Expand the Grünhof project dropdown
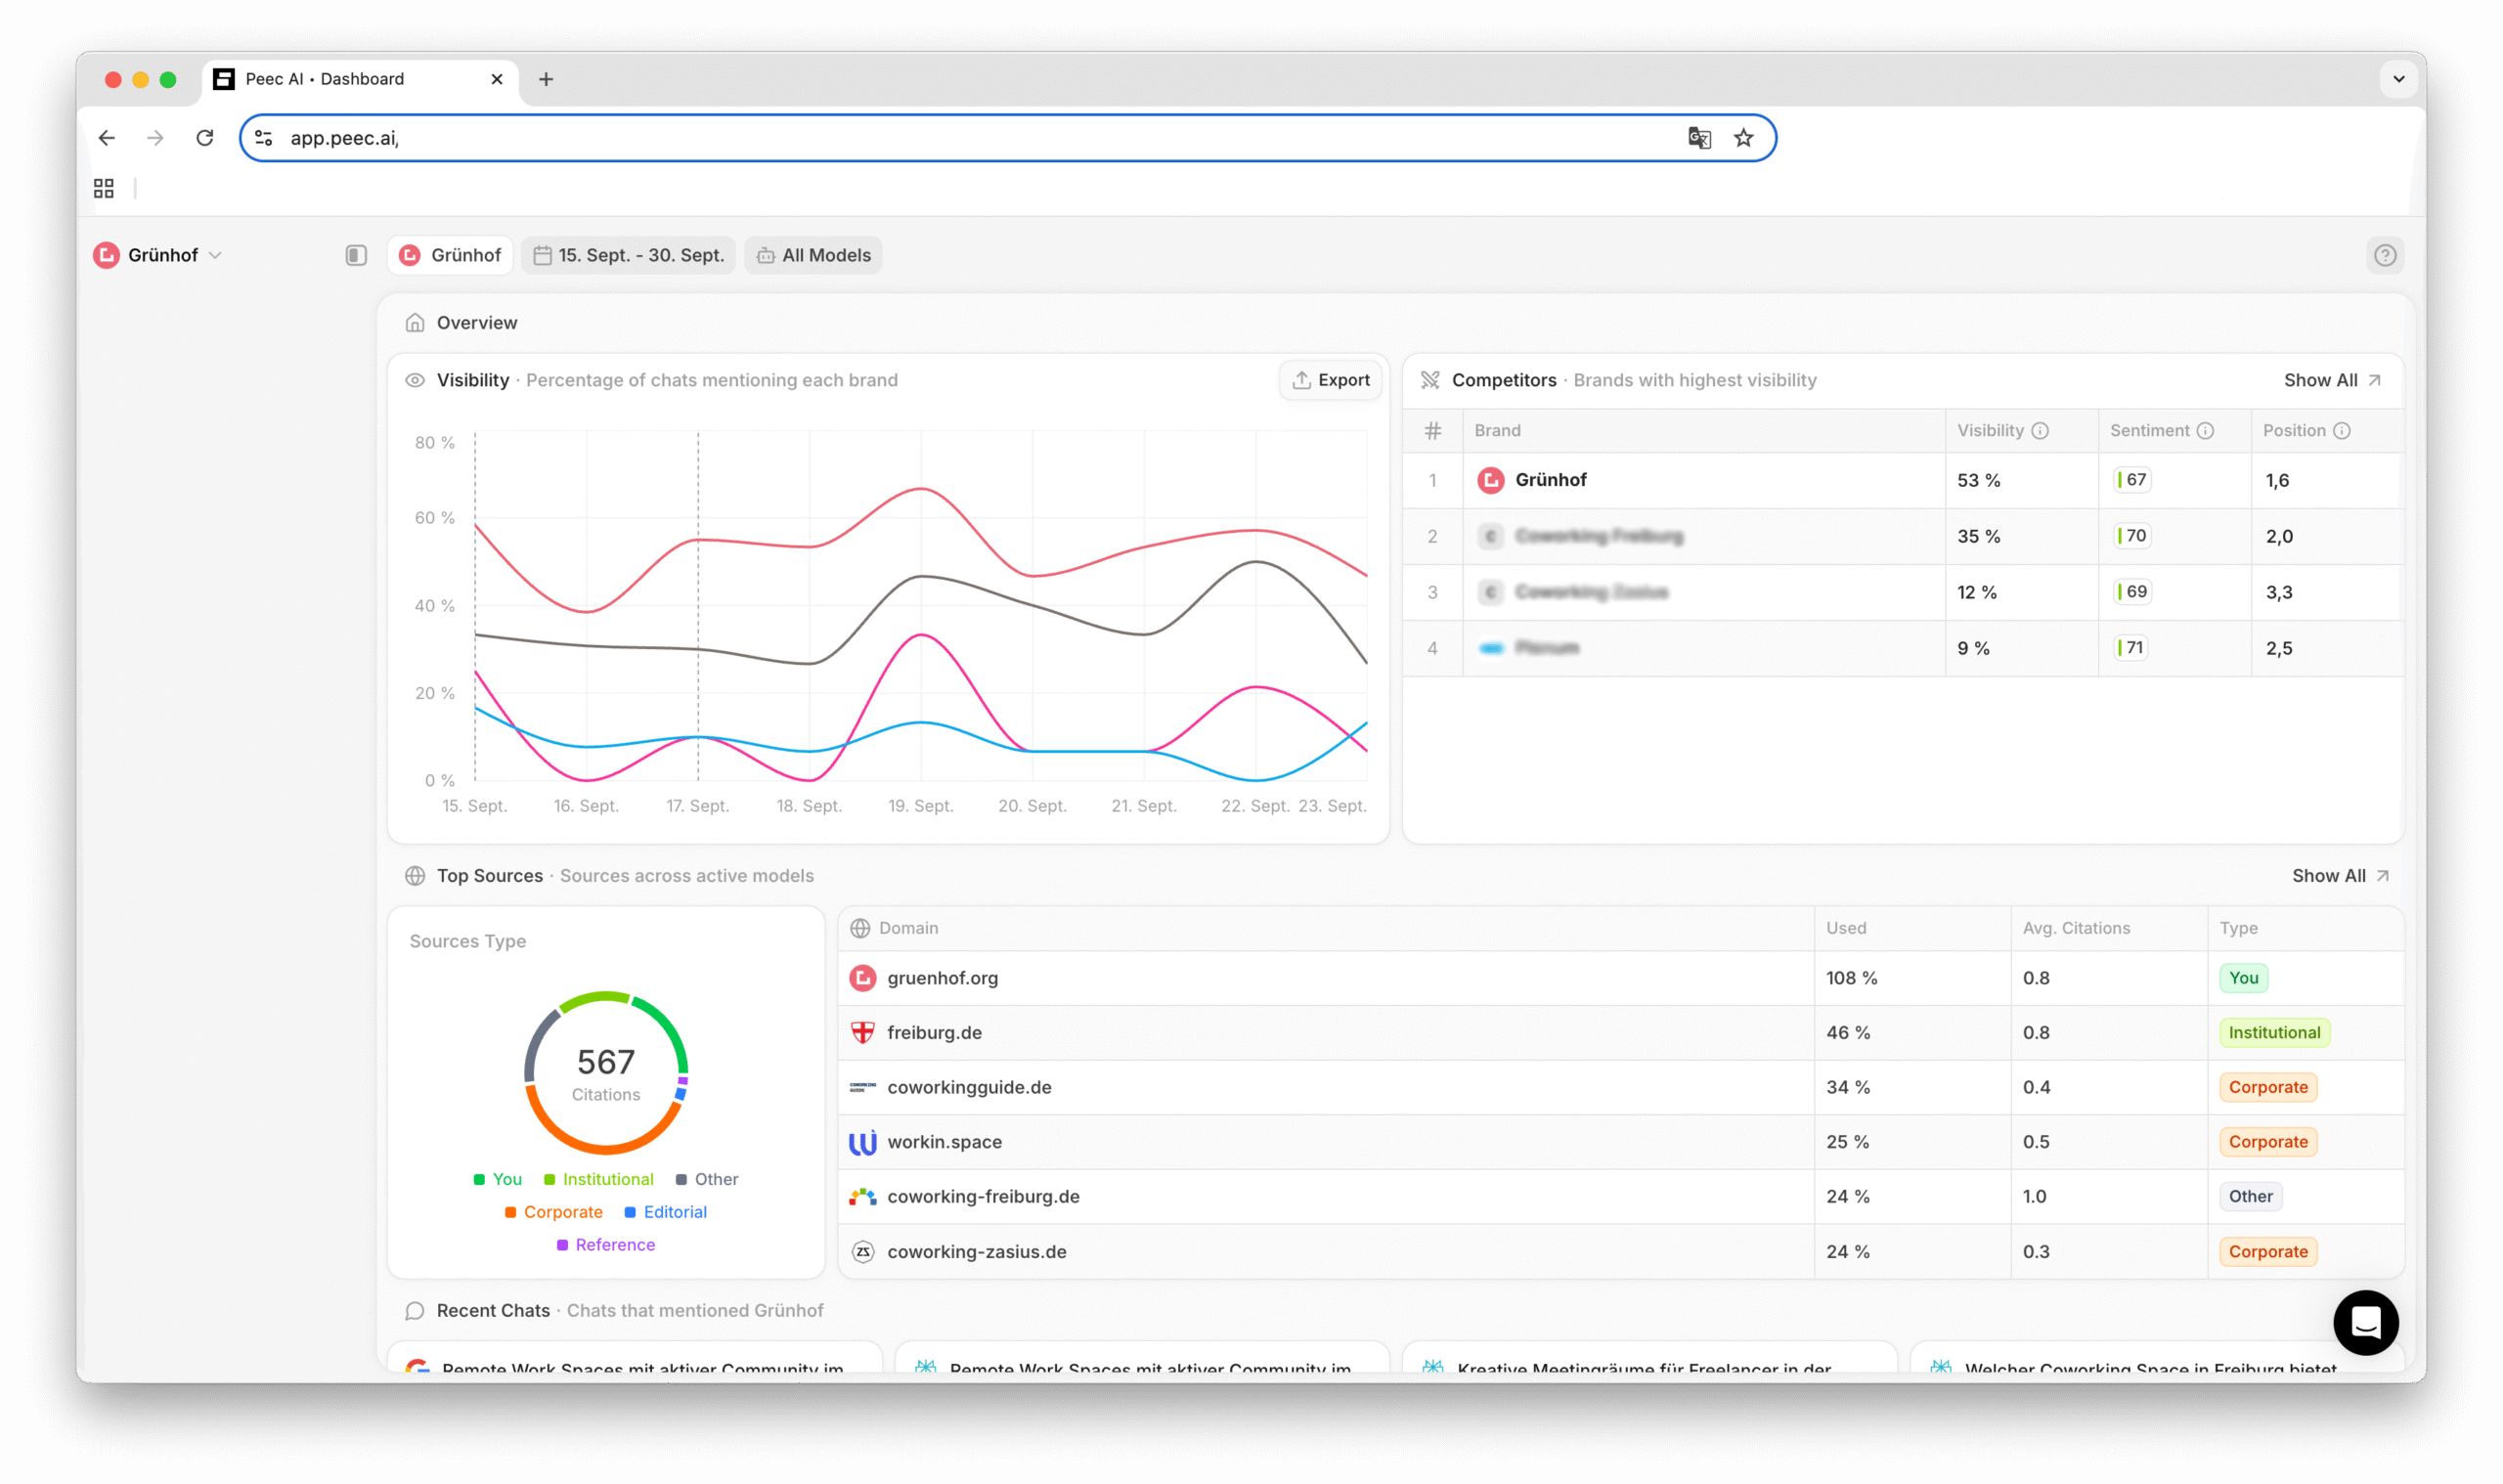 click(x=158, y=255)
